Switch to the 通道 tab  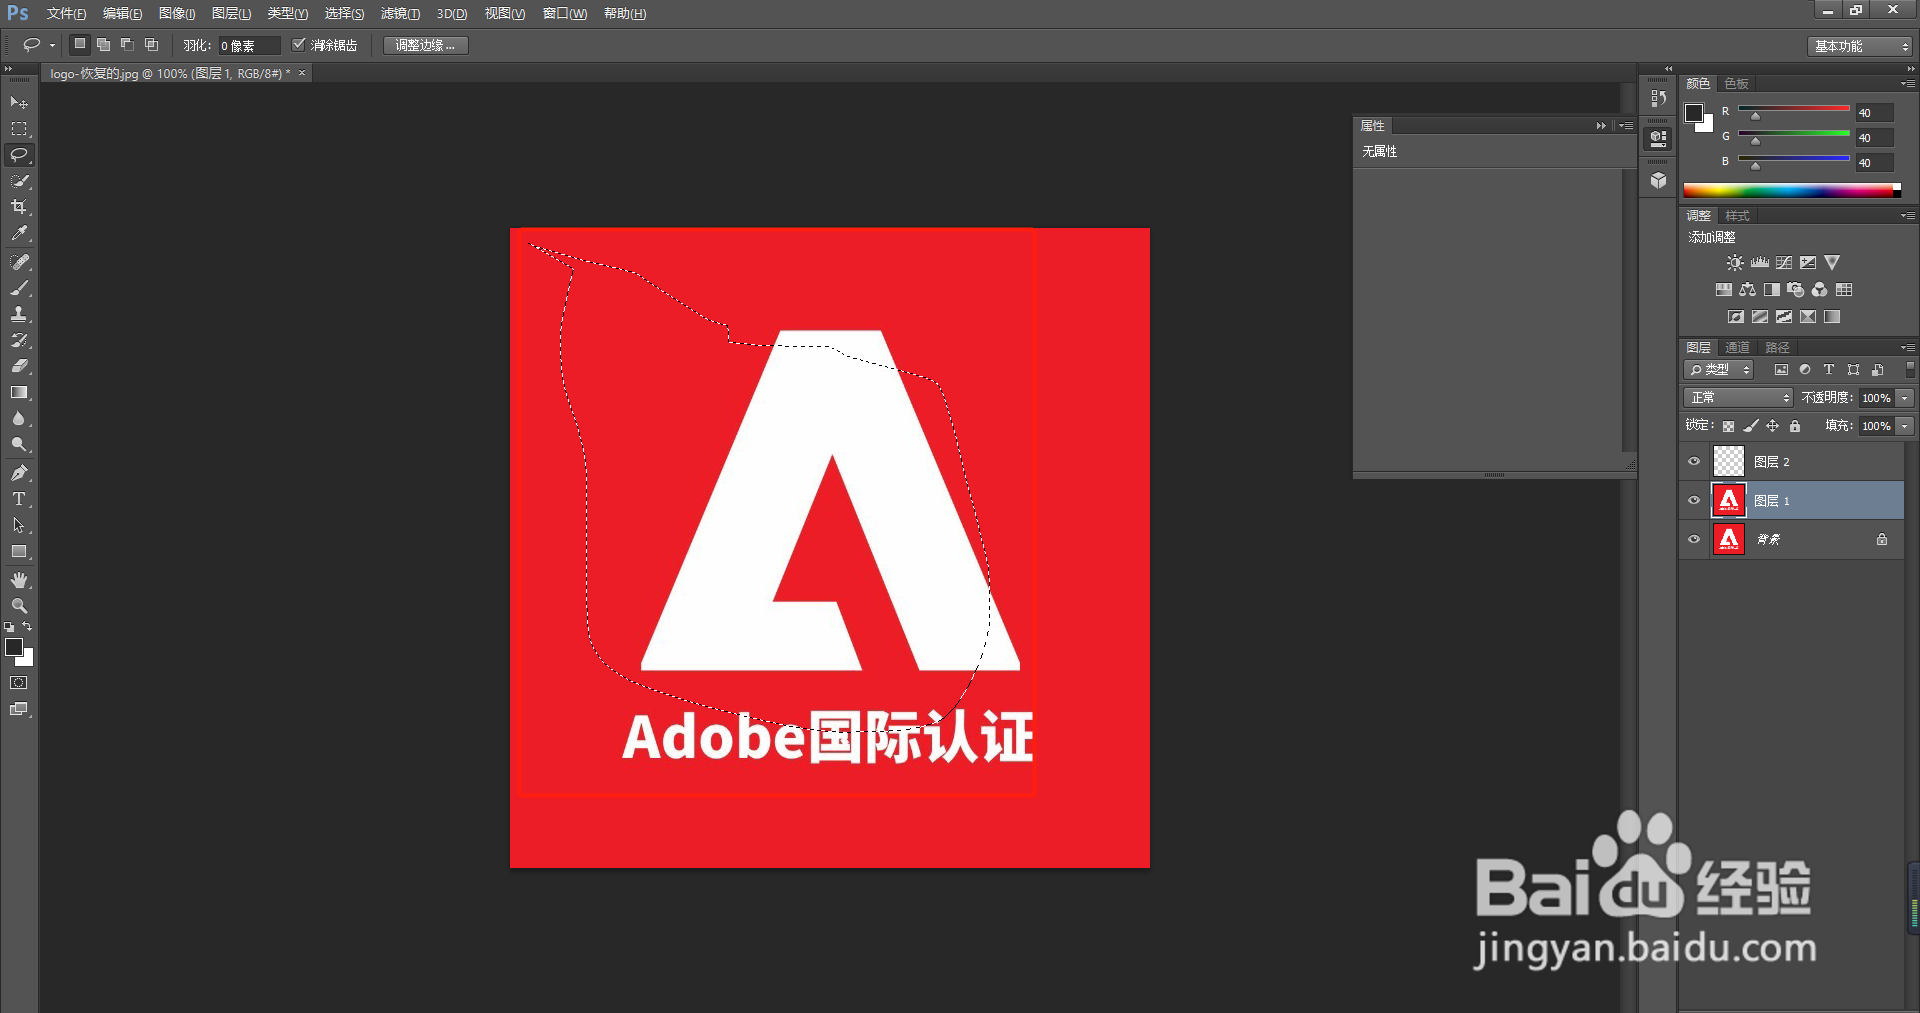(x=1738, y=348)
